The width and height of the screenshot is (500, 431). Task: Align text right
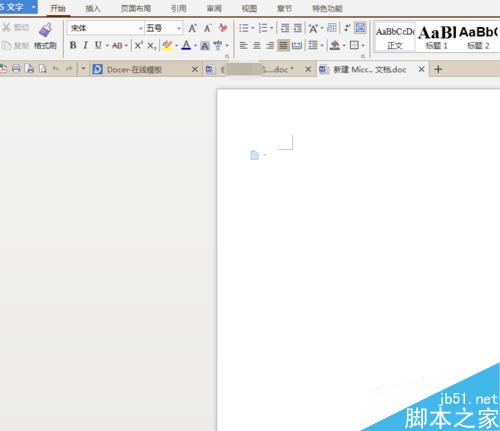coord(270,45)
